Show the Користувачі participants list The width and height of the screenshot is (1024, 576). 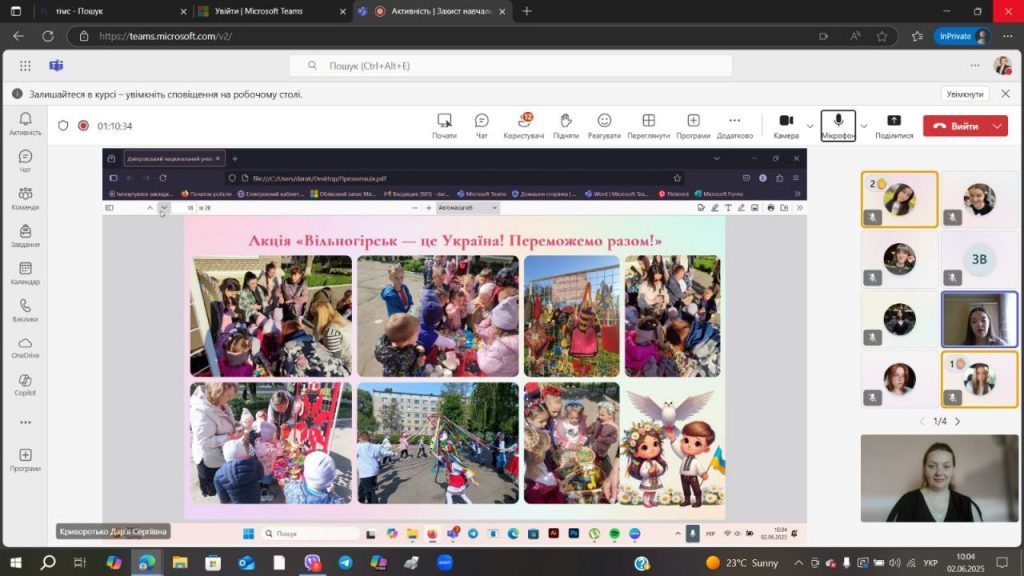coord(524,125)
